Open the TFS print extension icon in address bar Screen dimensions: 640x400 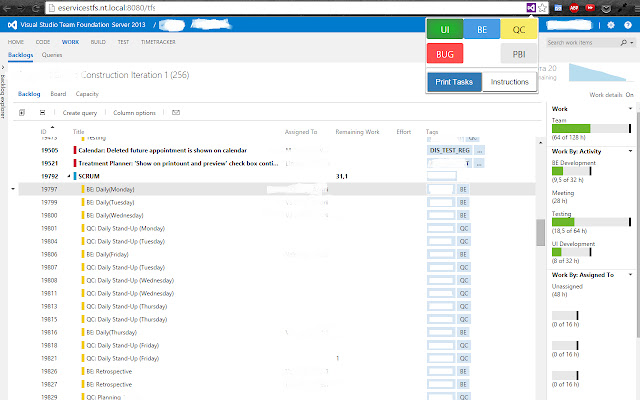click(x=531, y=8)
